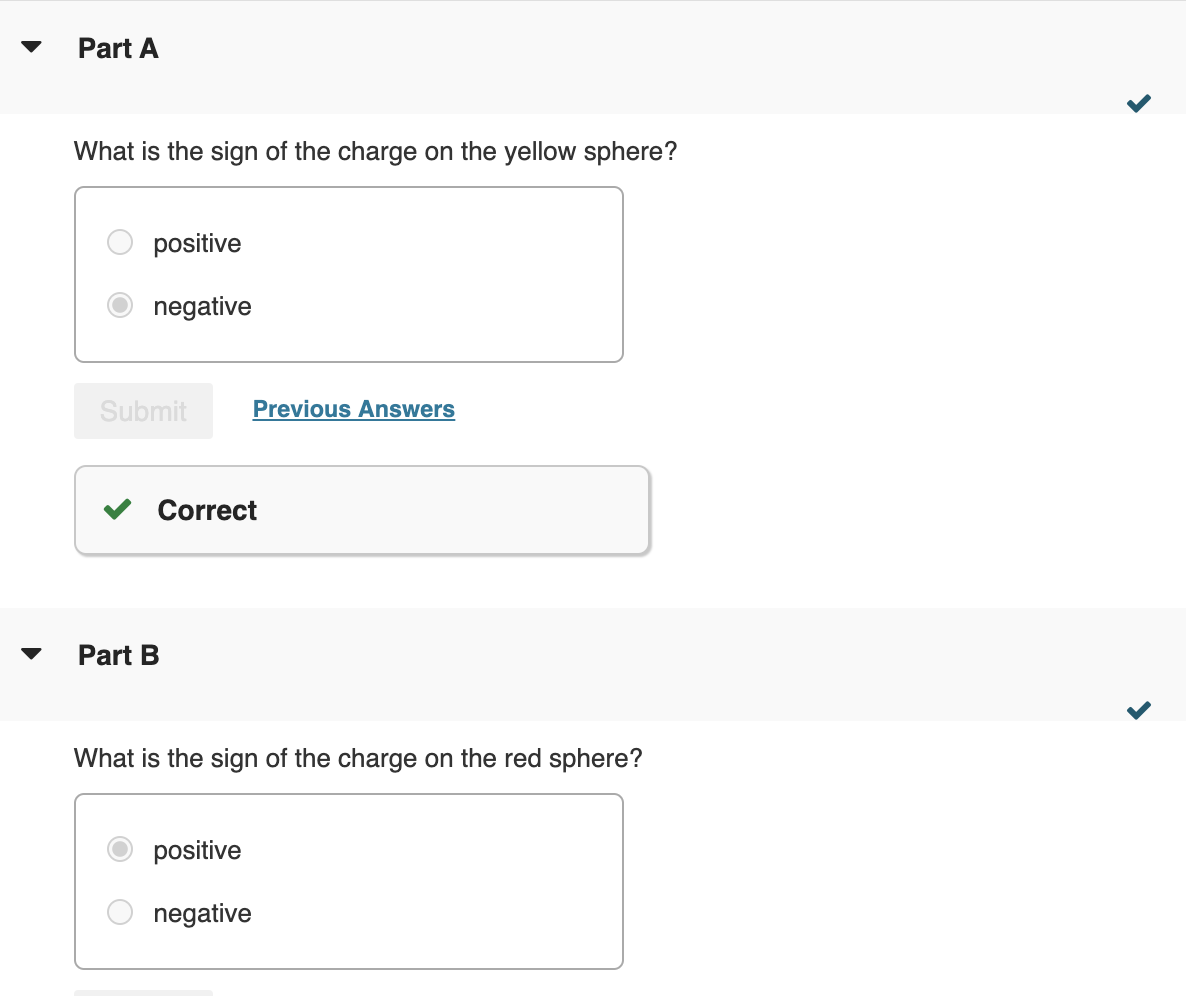Click the Part A header label

coord(118,47)
